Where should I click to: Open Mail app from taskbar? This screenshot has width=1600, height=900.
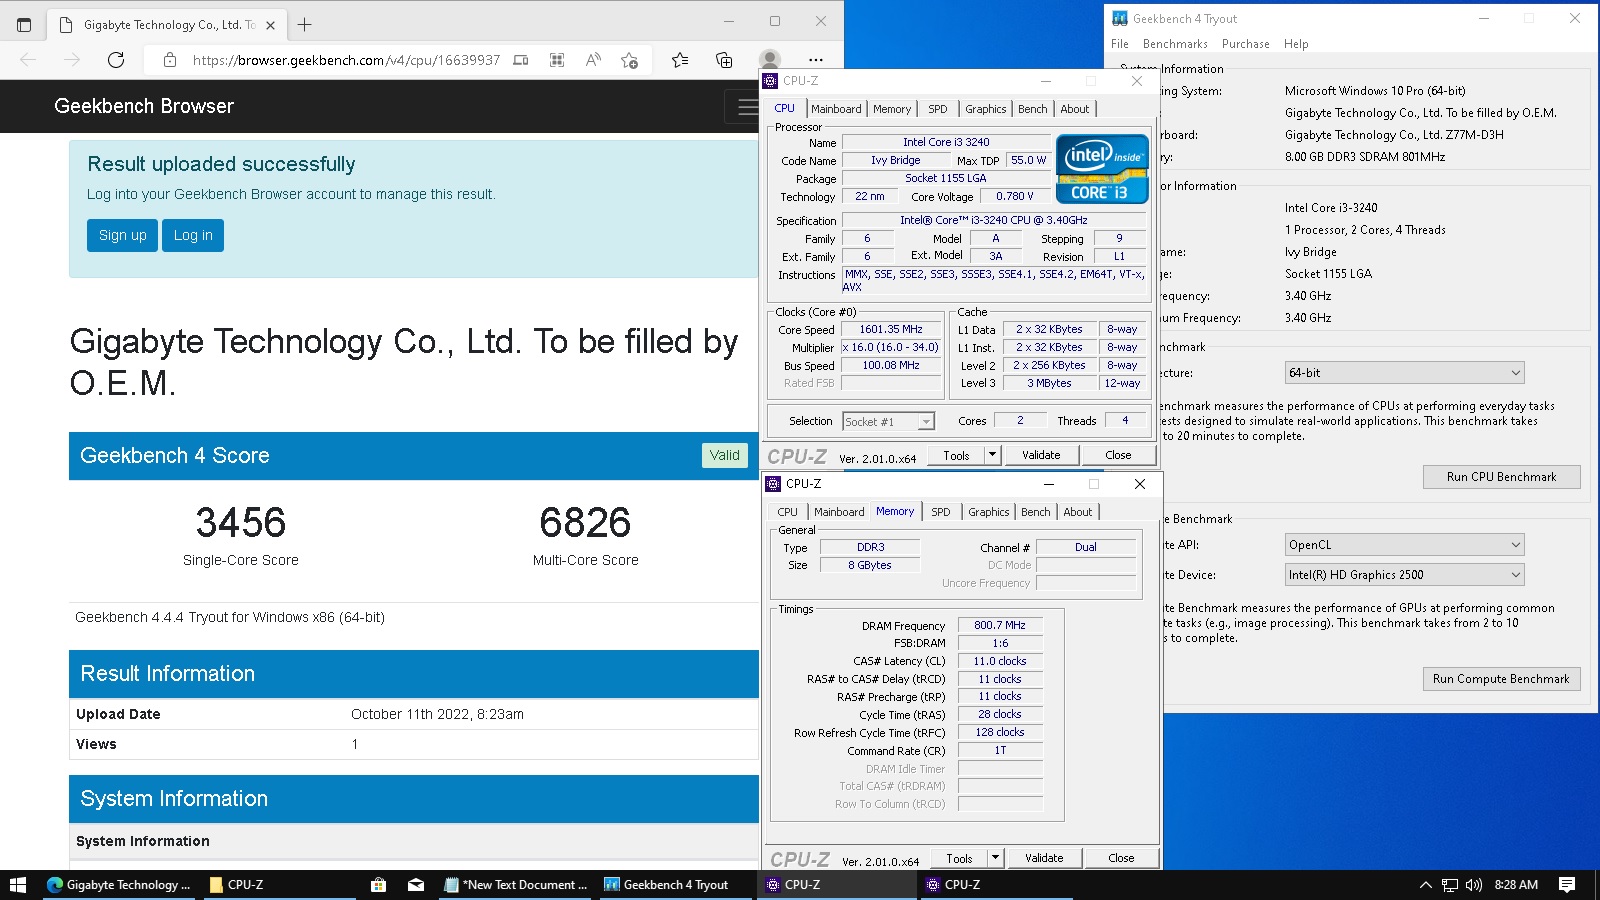tap(416, 885)
